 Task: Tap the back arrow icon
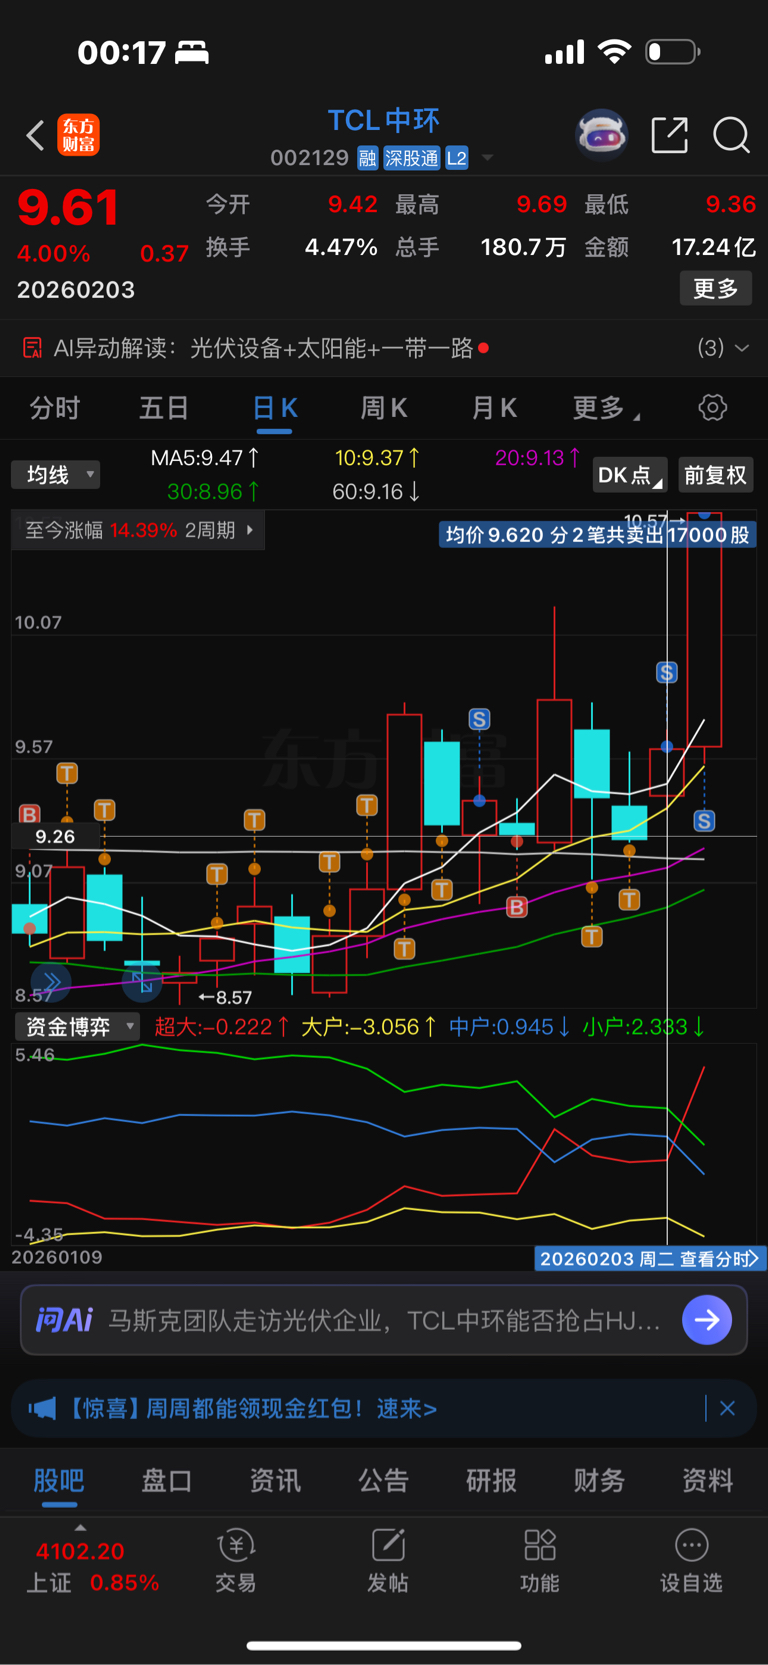35,135
